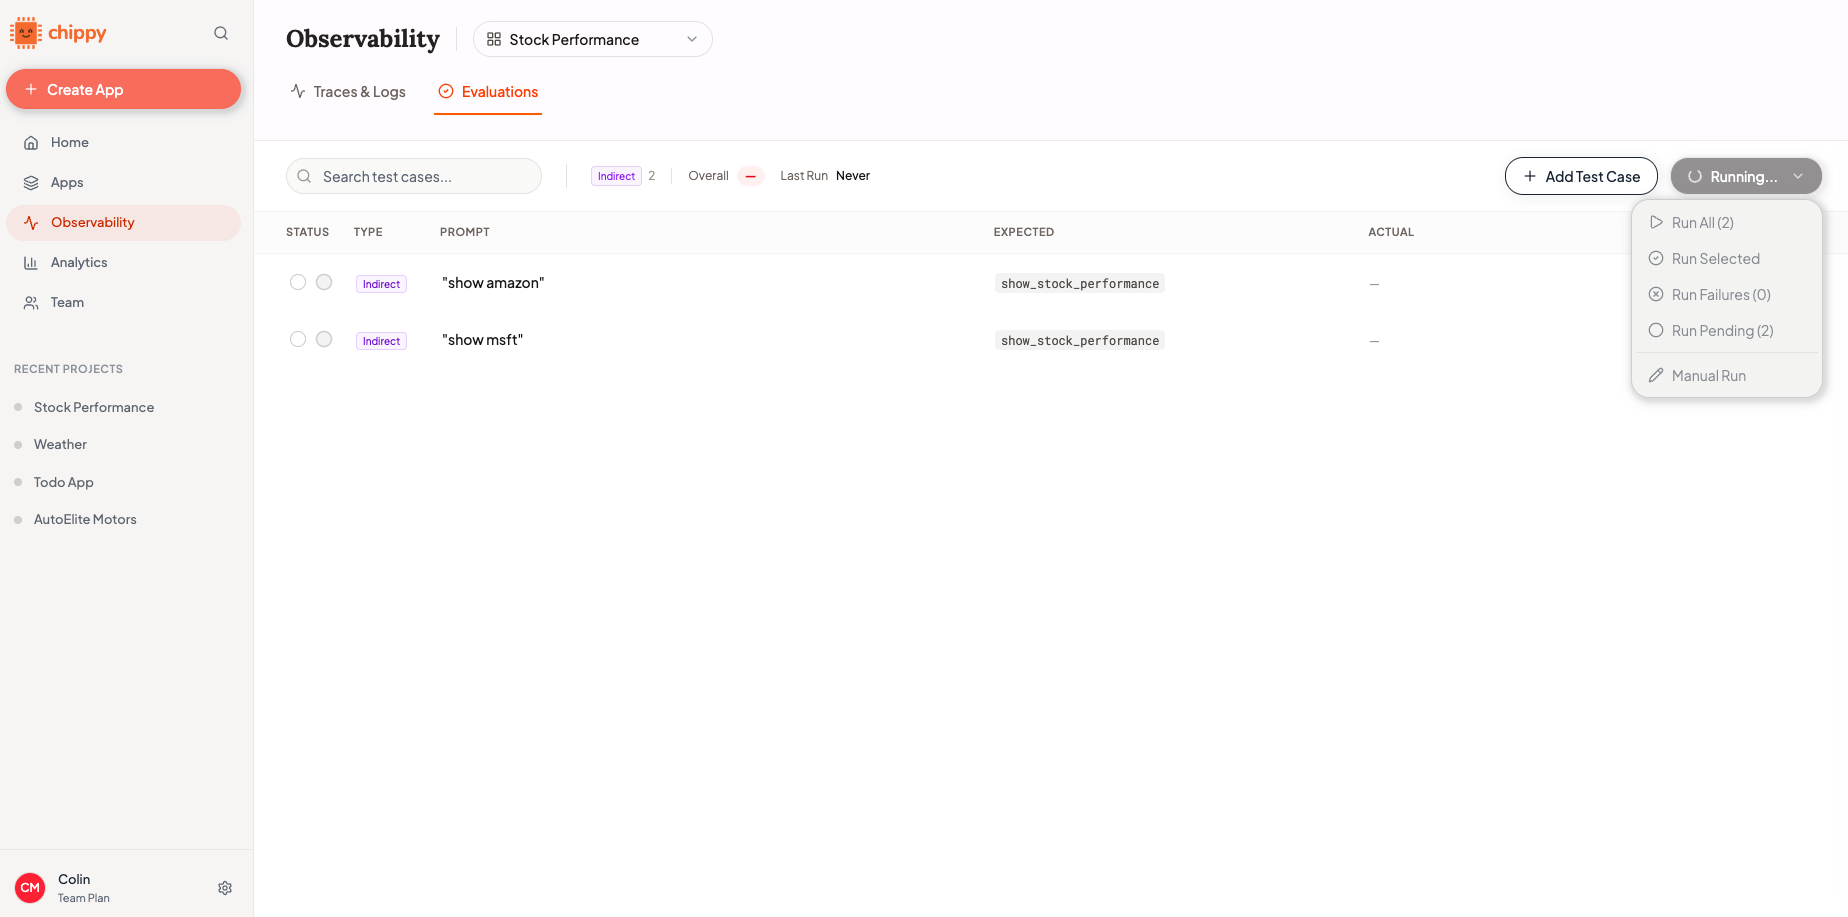The width and height of the screenshot is (1848, 917).
Task: Select Observability in the sidebar
Action: pos(124,223)
